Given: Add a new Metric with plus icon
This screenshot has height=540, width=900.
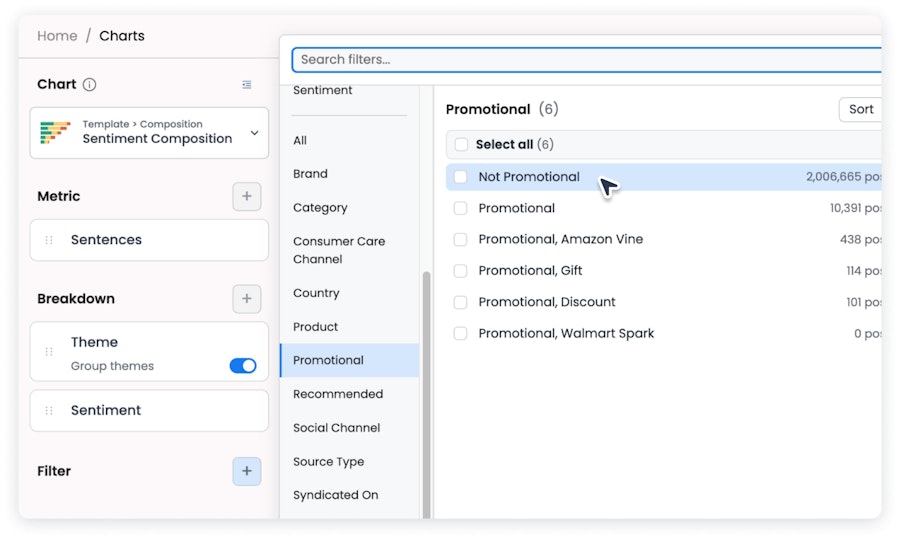Looking at the screenshot, I should point(247,196).
